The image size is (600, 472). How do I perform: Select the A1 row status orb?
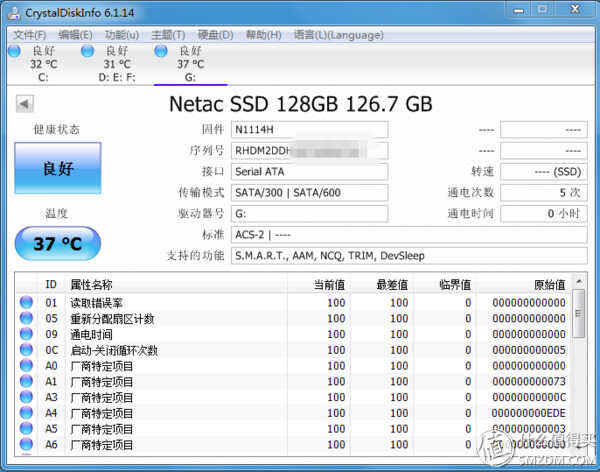26,381
